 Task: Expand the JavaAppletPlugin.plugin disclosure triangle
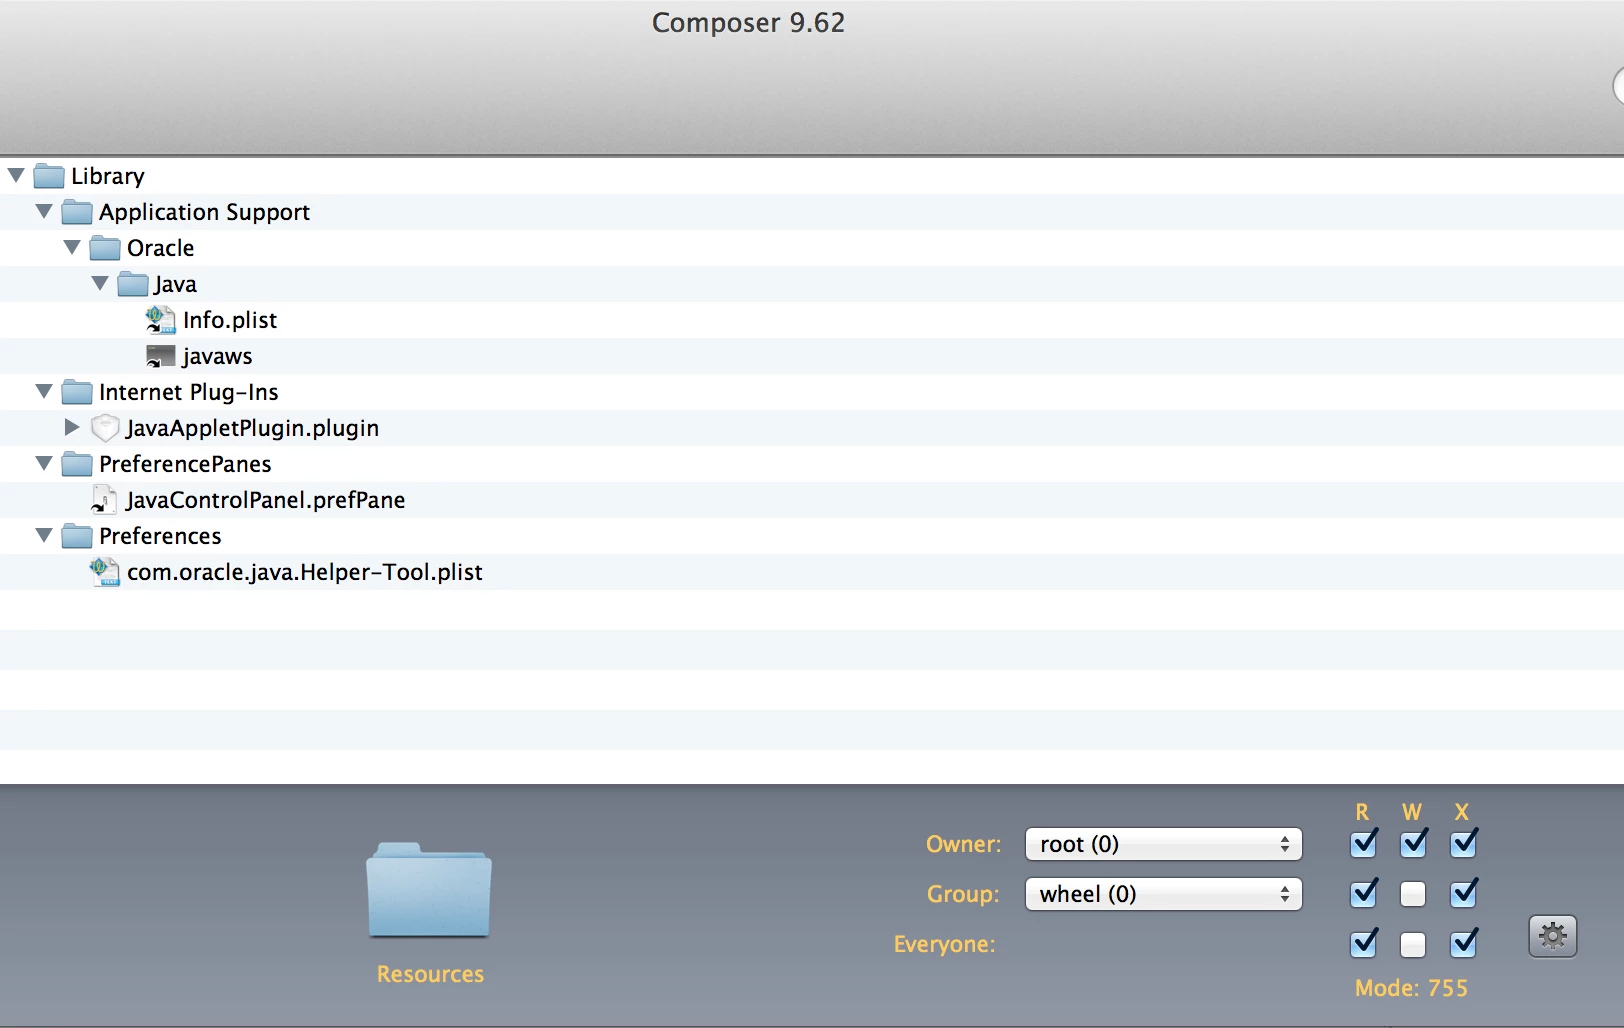coord(72,428)
